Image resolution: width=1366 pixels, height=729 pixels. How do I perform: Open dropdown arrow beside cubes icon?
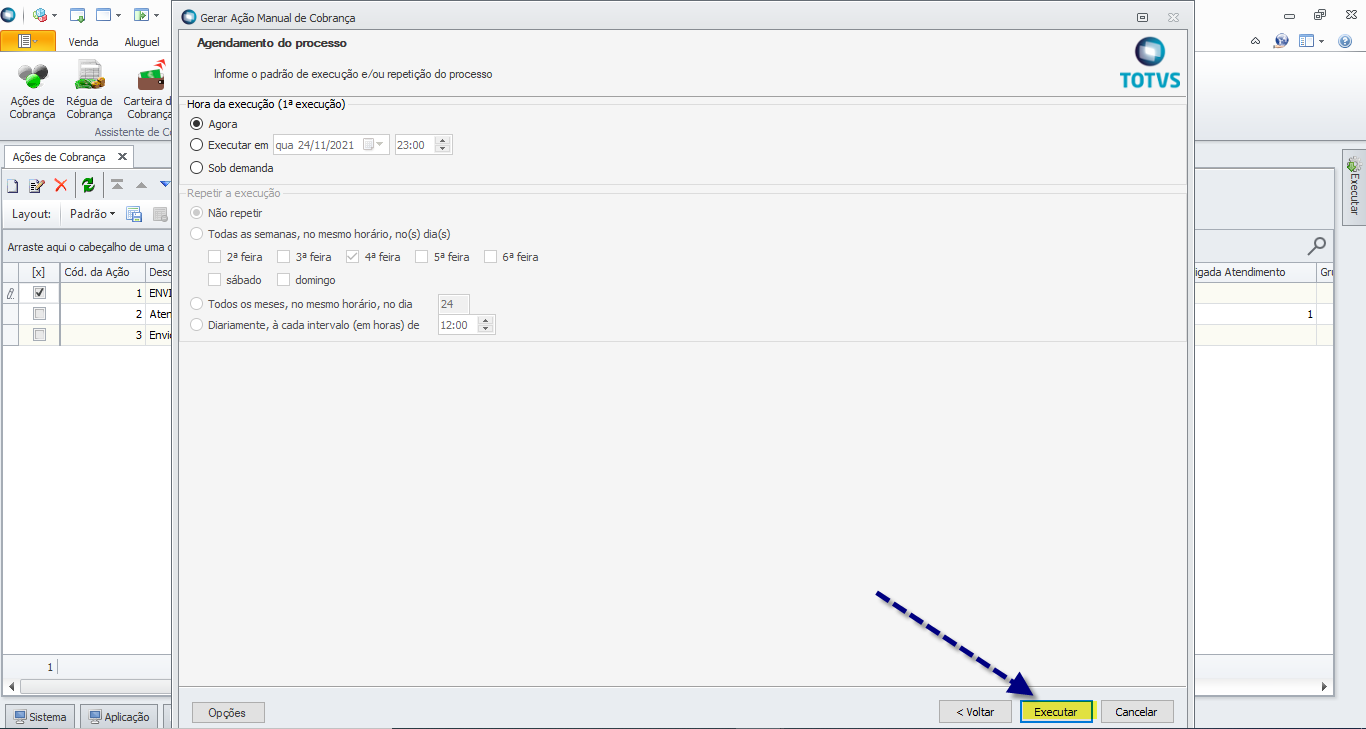54,16
